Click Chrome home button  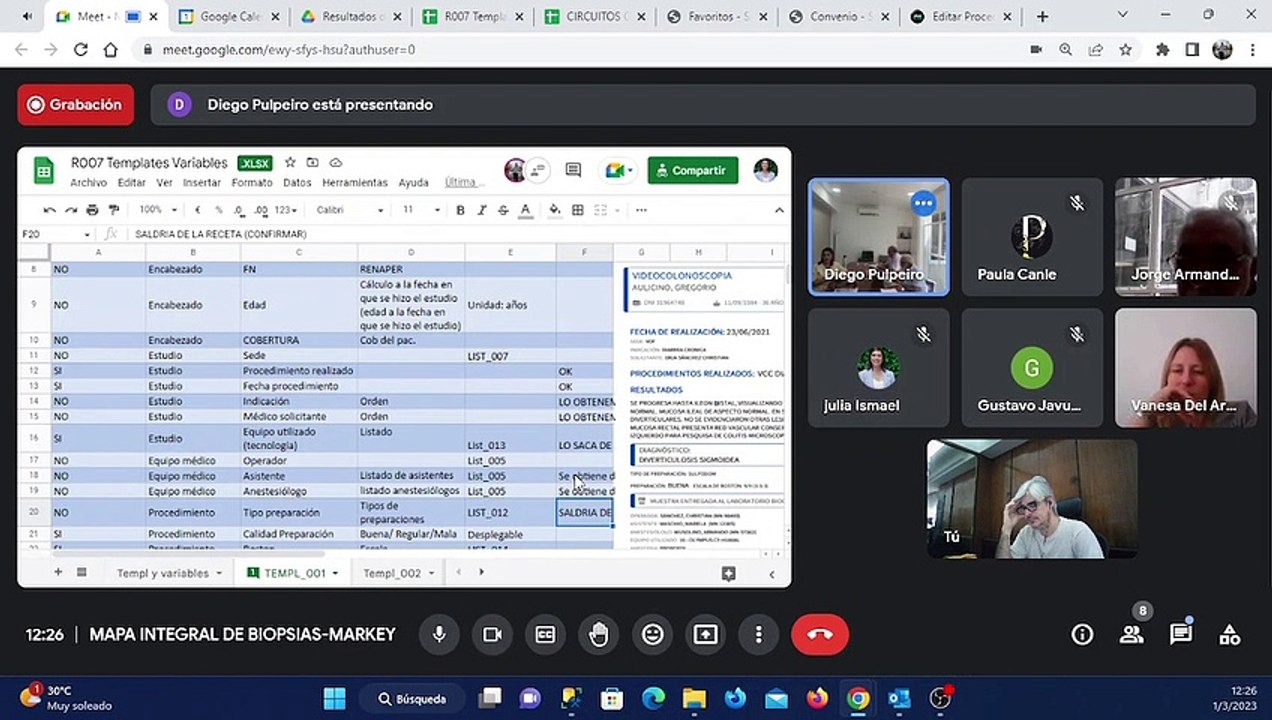click(x=110, y=49)
